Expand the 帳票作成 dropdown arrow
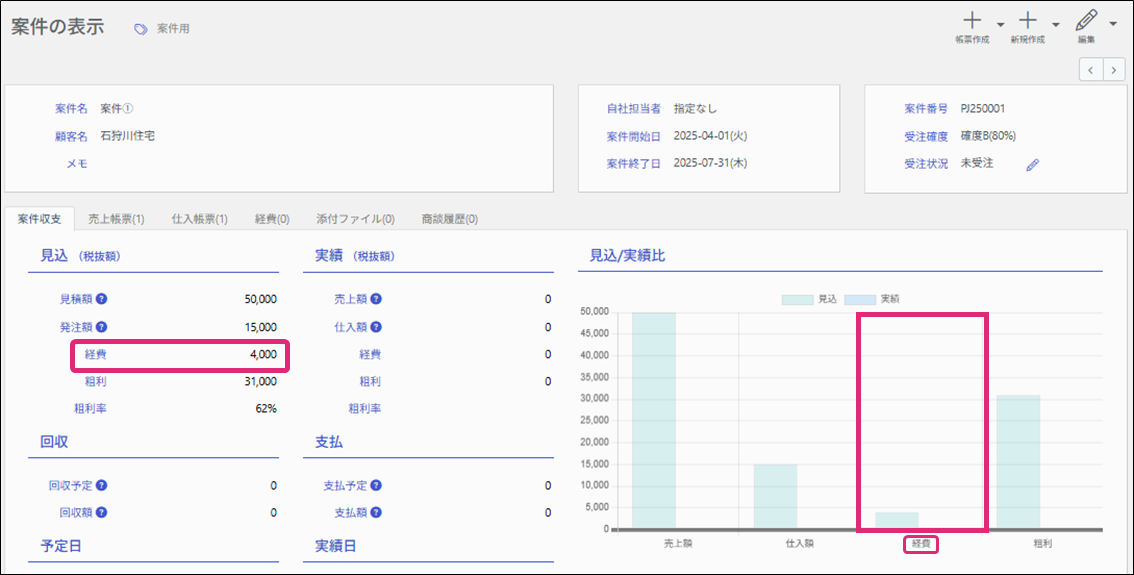 pyautogui.click(x=1000, y=24)
